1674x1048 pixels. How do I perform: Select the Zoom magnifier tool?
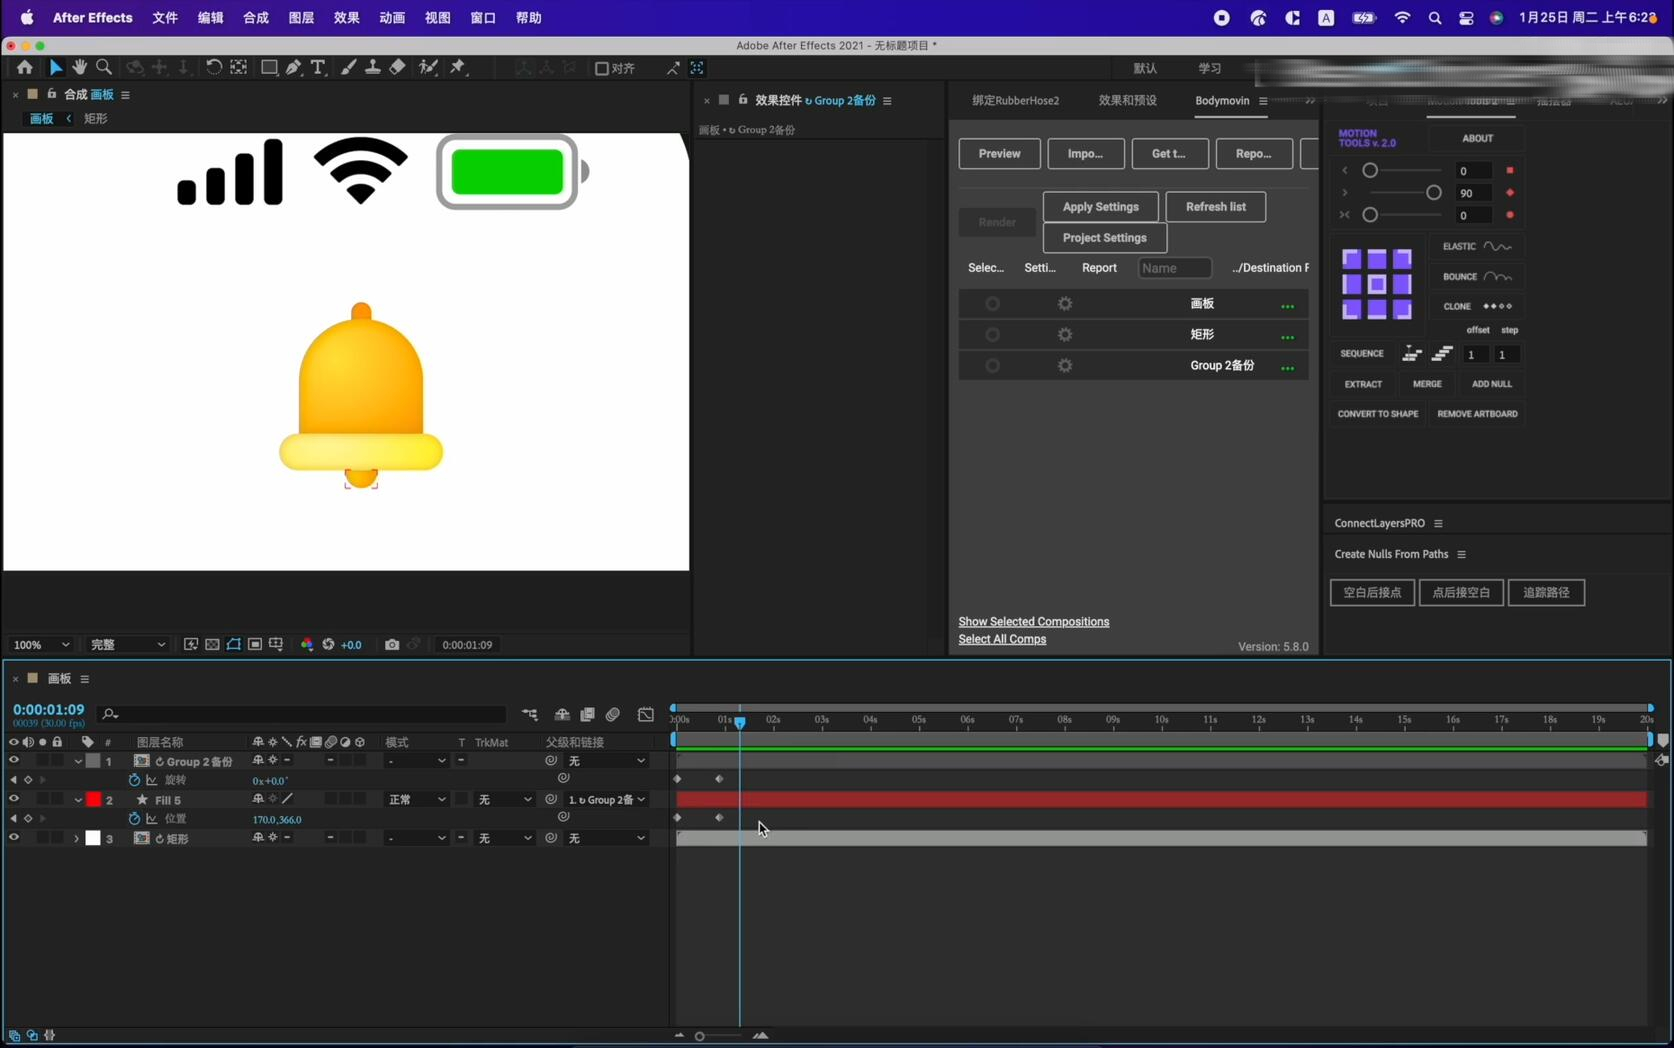104,67
